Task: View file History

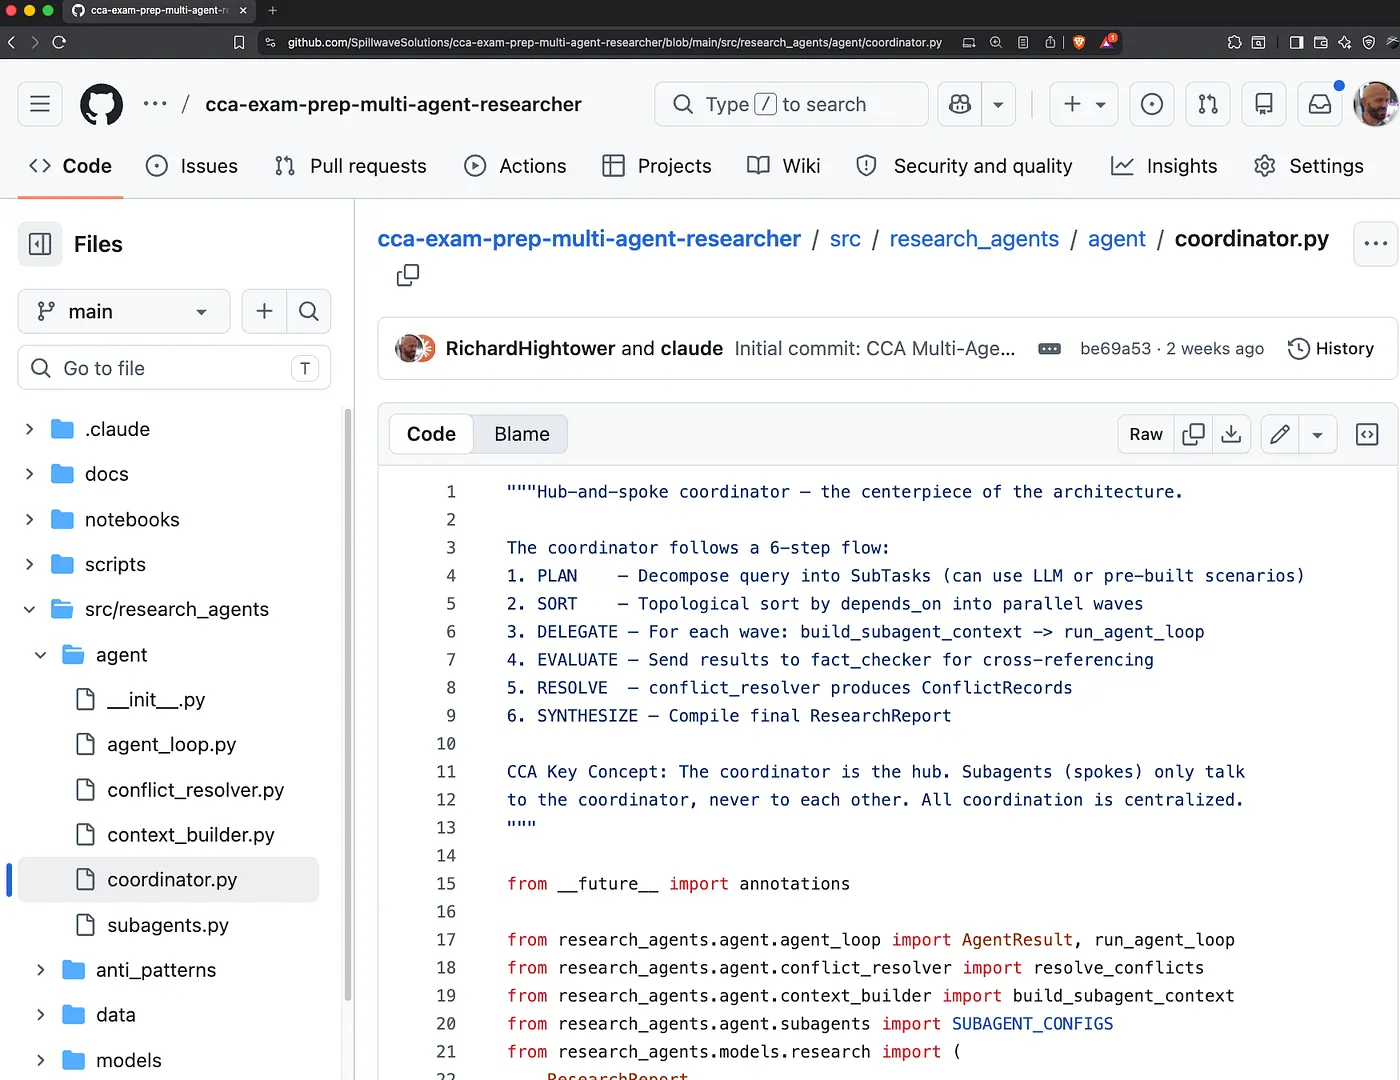Action: coord(1331,348)
